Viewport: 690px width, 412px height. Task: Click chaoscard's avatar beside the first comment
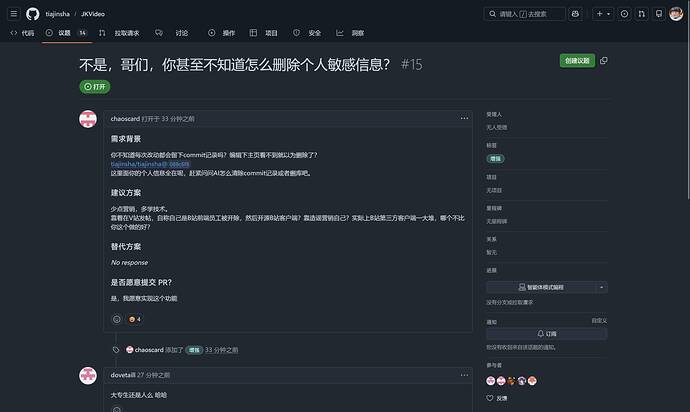(x=88, y=119)
